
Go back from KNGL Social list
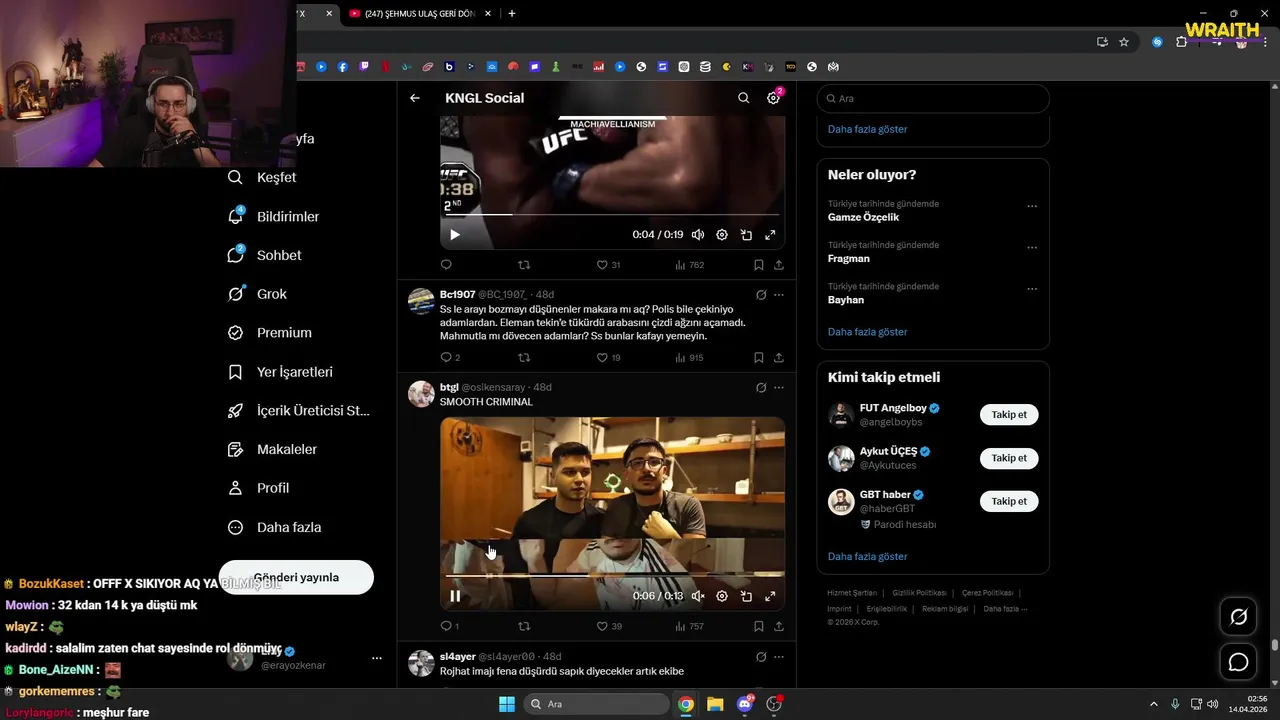[x=415, y=98]
